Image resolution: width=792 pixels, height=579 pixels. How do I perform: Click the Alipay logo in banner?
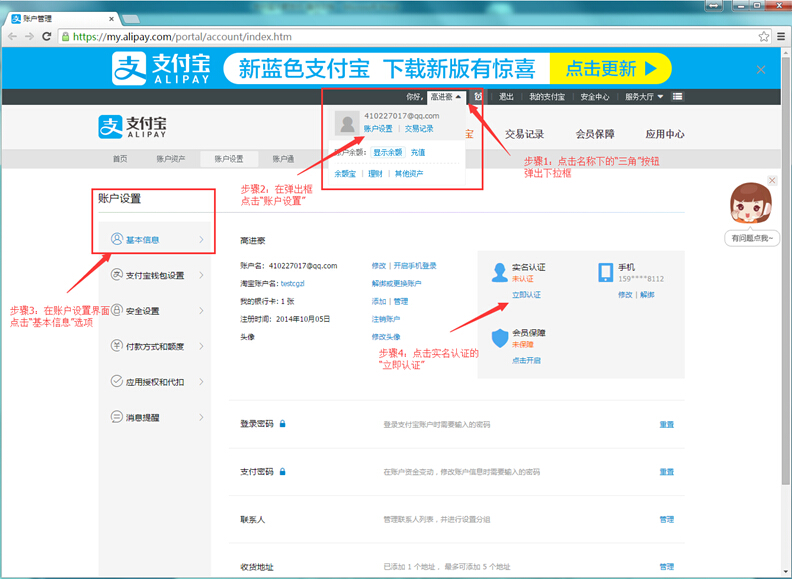[x=161, y=68]
